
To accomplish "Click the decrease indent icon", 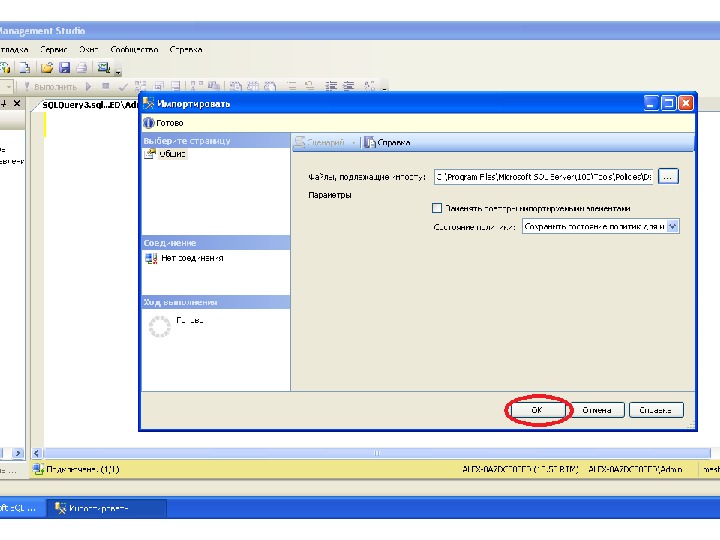I will [331, 86].
